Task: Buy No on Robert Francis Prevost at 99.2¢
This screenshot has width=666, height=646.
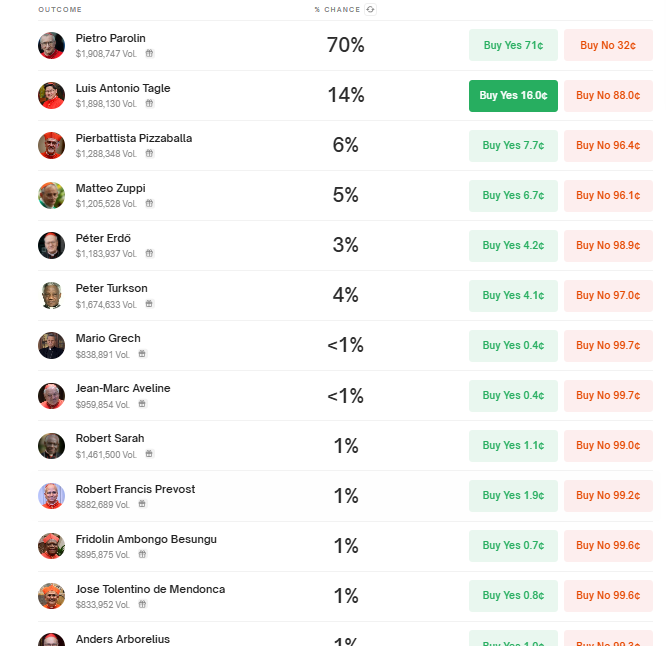Action: coord(608,496)
